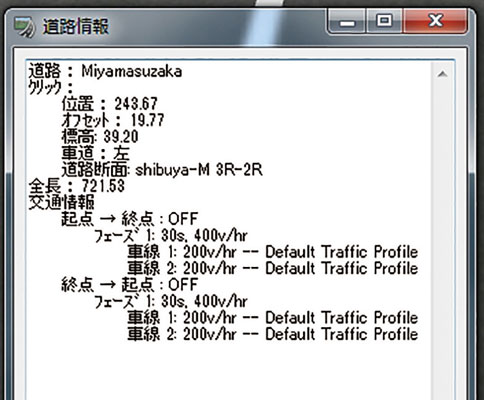Minimize the 道路情報 window

pyautogui.click(x=348, y=21)
